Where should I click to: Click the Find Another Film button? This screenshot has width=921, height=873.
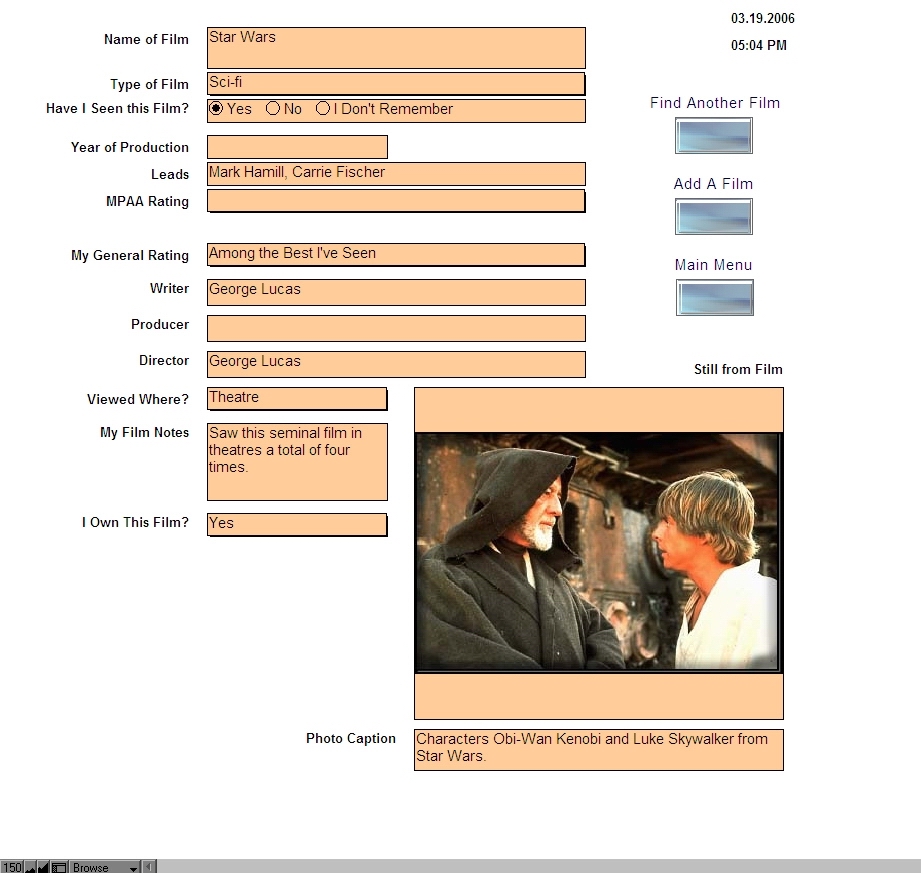(x=714, y=136)
